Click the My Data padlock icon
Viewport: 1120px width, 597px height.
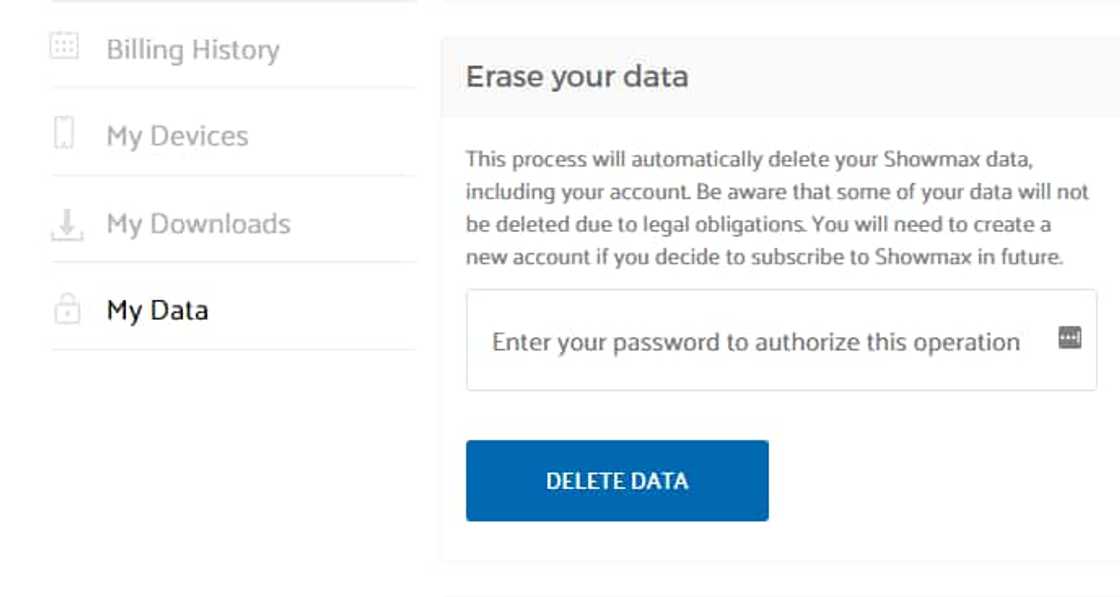66,310
